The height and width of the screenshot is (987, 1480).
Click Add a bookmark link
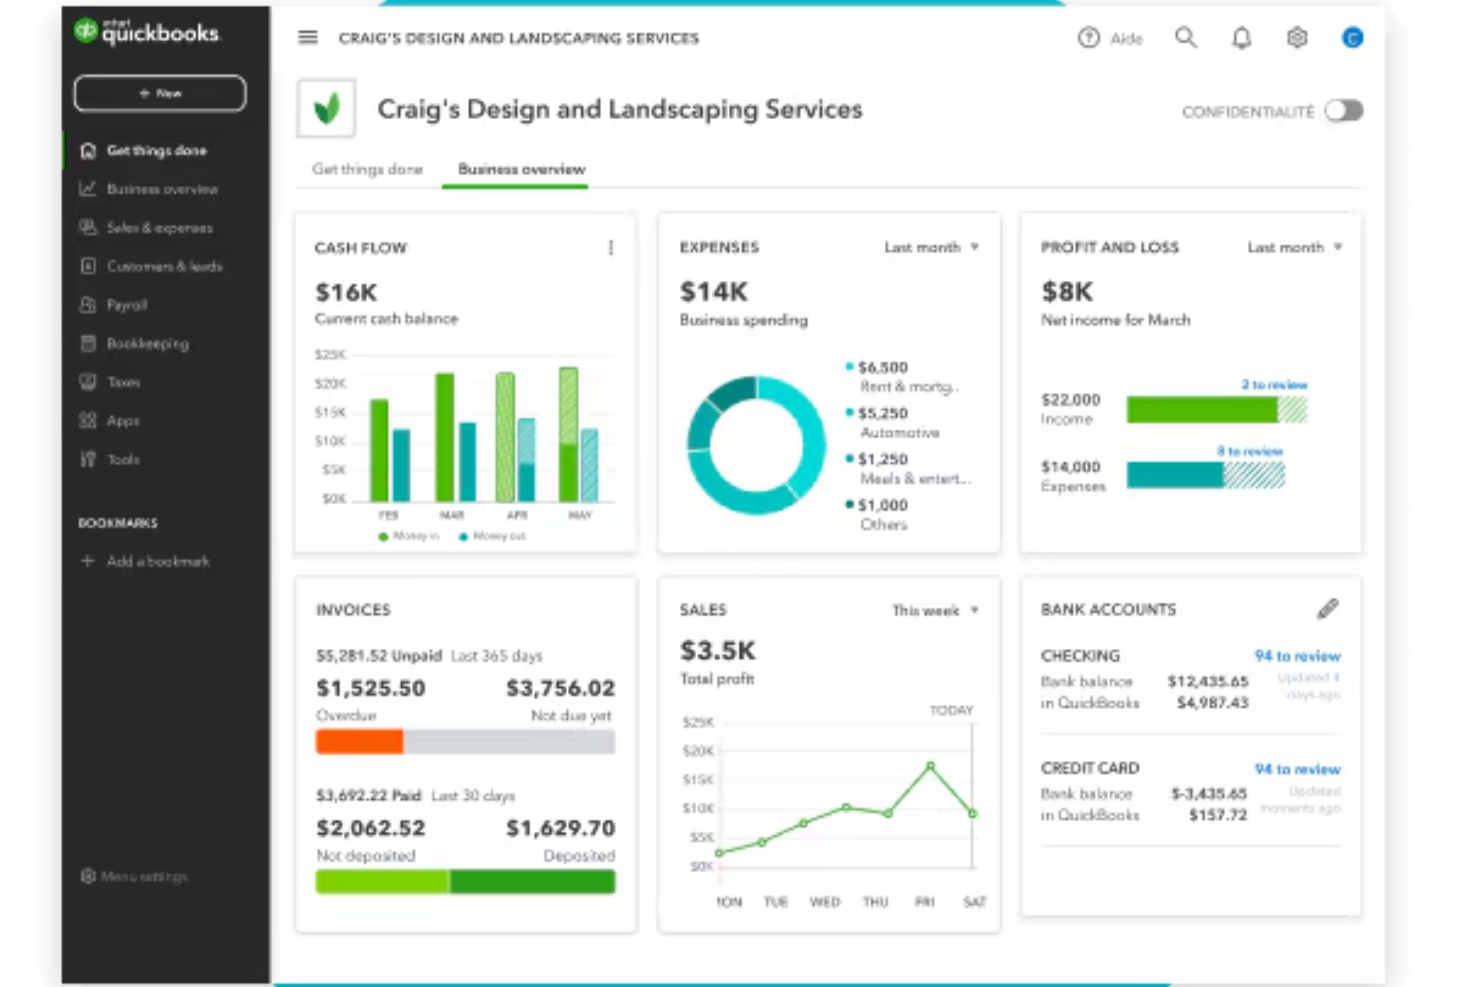pyautogui.click(x=158, y=561)
